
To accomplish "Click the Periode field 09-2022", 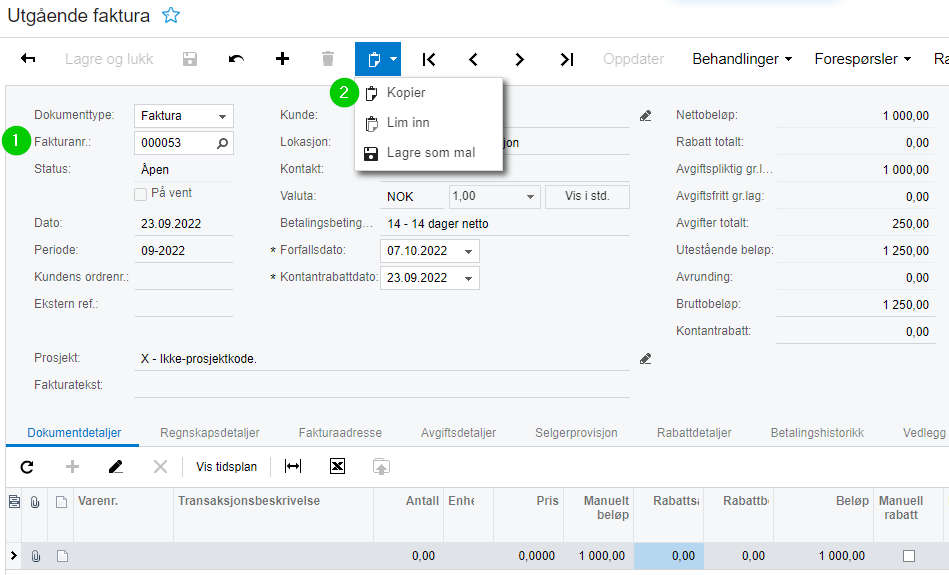I will (183, 251).
